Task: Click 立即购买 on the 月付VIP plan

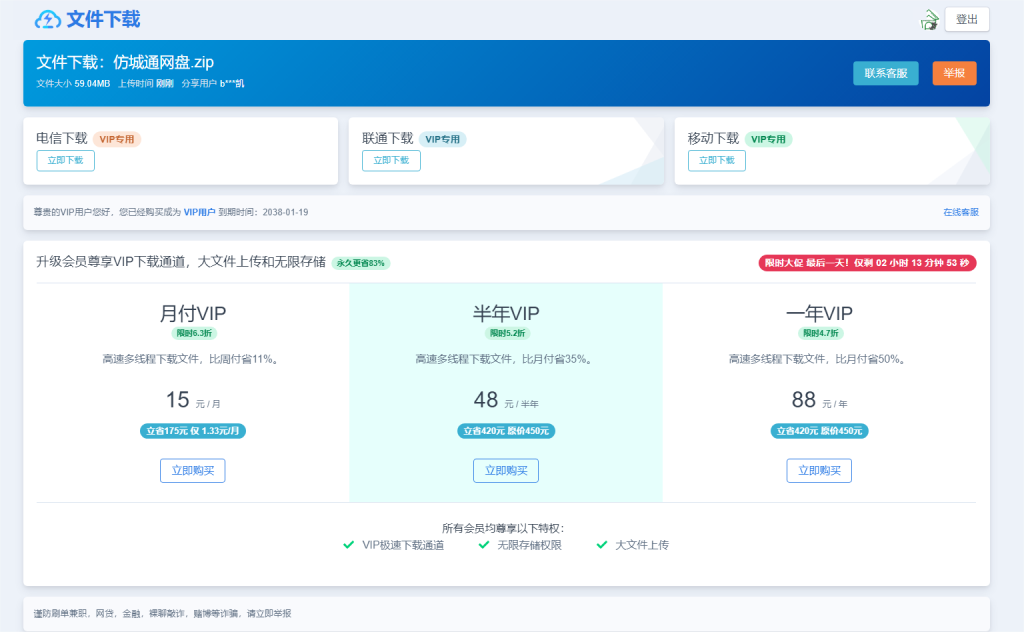Action: (x=192, y=470)
